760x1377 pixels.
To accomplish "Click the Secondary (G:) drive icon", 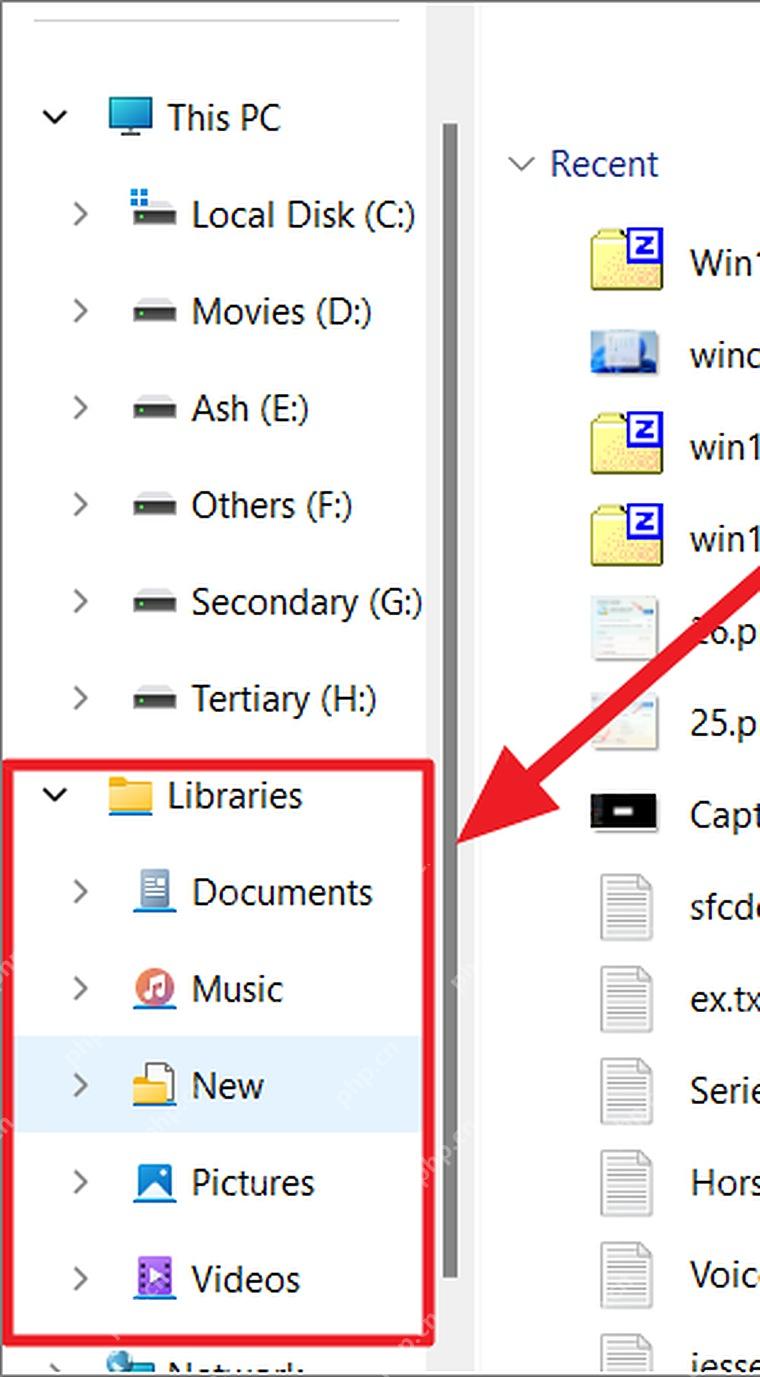I will tap(154, 604).
